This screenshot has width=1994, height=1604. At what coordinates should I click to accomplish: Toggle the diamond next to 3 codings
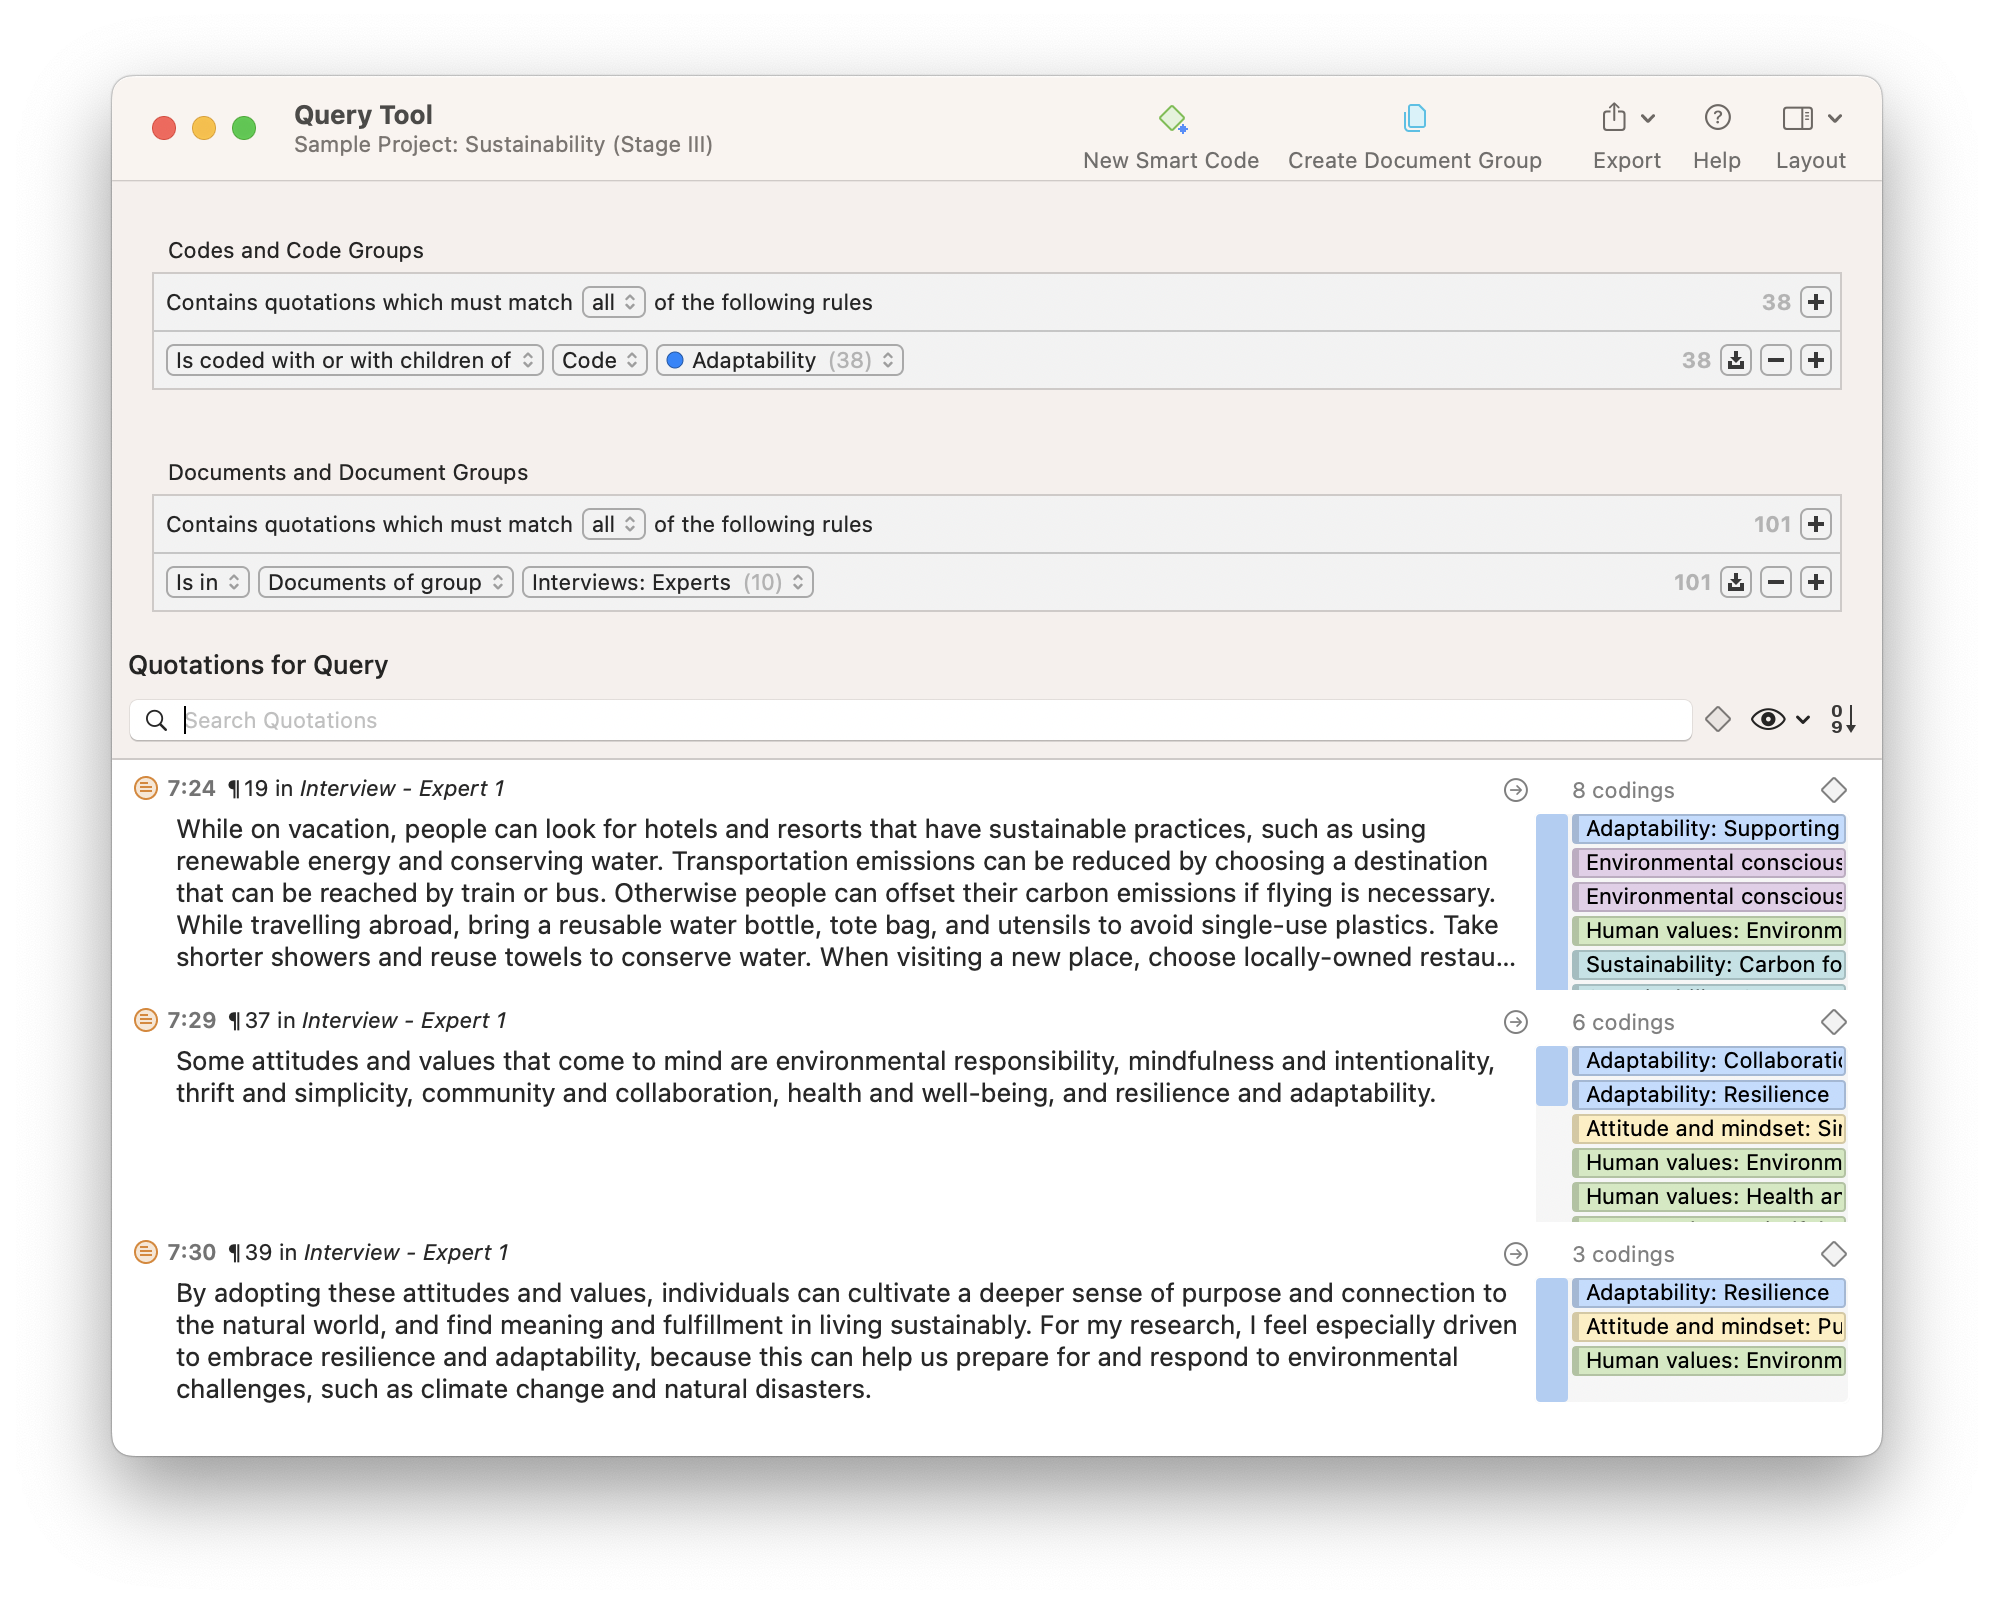pos(1833,1254)
